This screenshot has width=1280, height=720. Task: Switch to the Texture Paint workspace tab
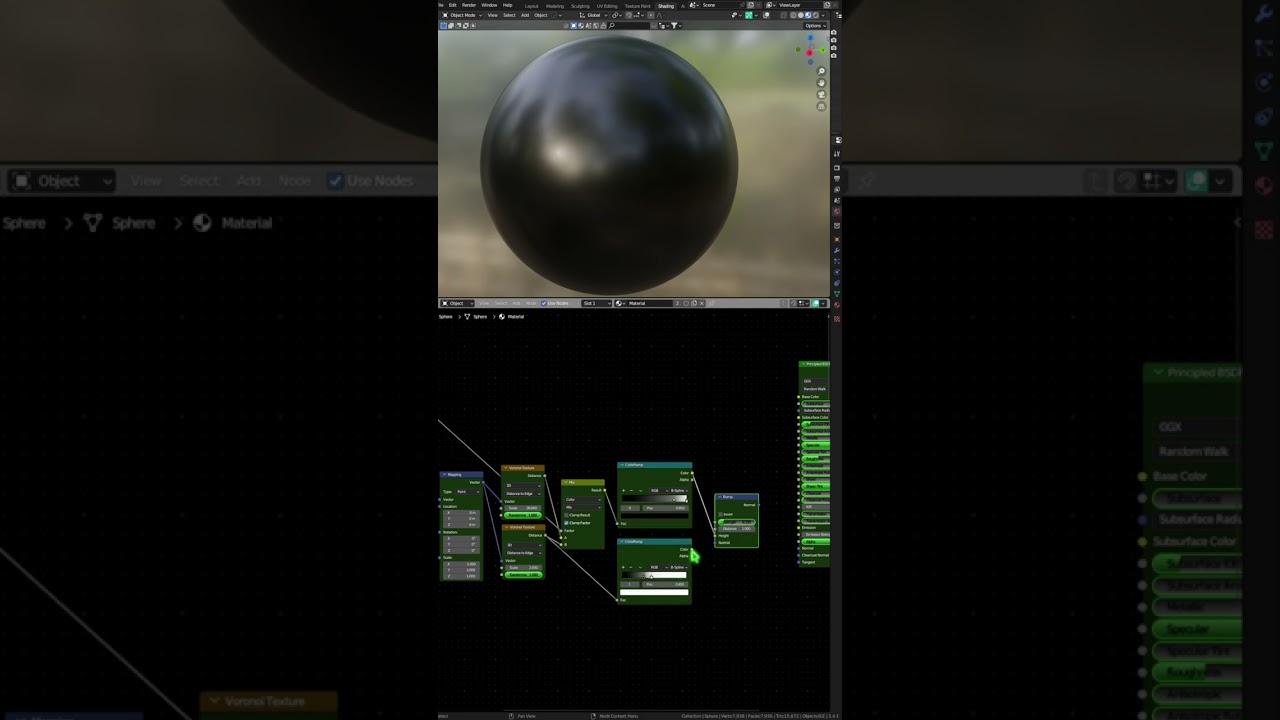tap(637, 6)
